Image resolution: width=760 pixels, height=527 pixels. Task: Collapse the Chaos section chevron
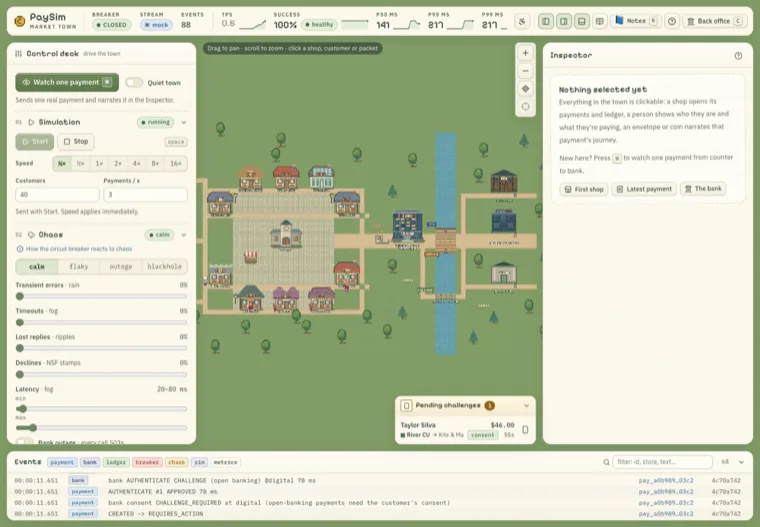pyautogui.click(x=184, y=235)
